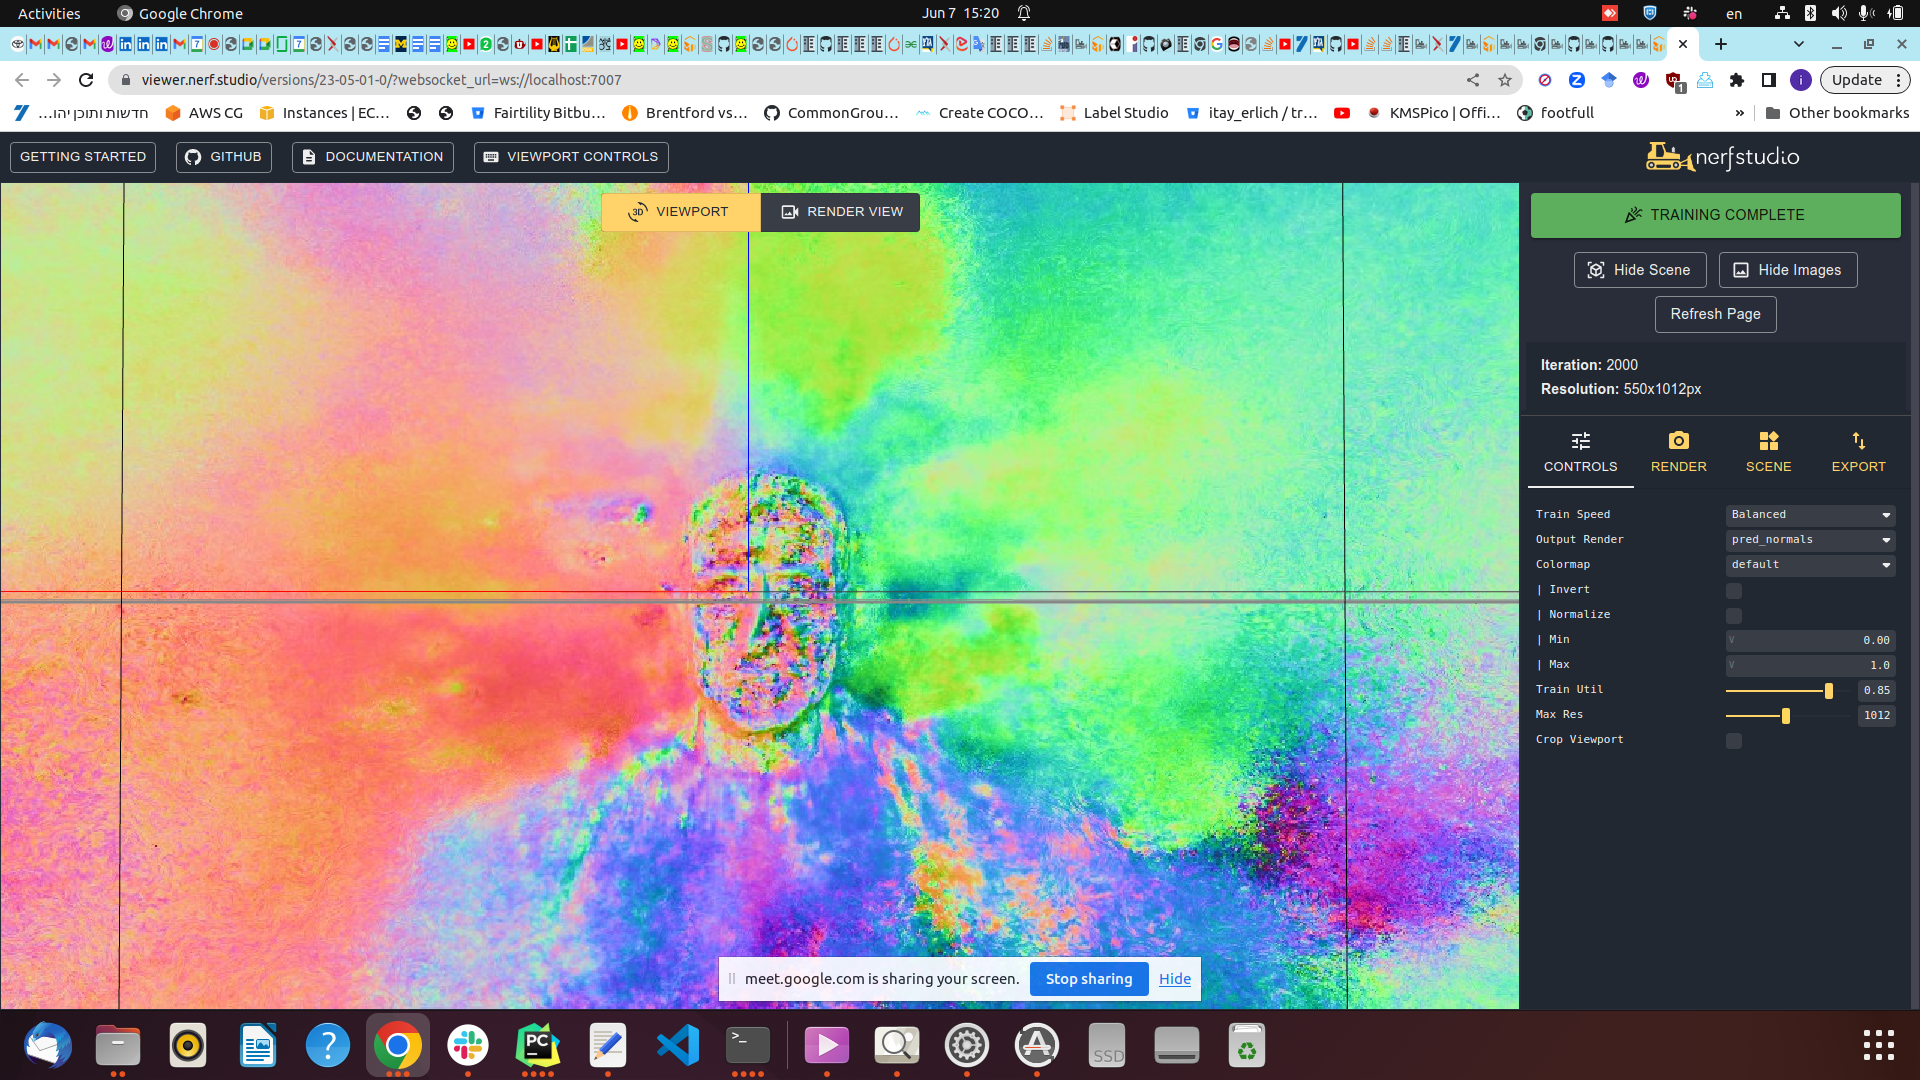Screen dimensions: 1920x1080
Task: Click the Training Complete button
Action: point(1715,215)
